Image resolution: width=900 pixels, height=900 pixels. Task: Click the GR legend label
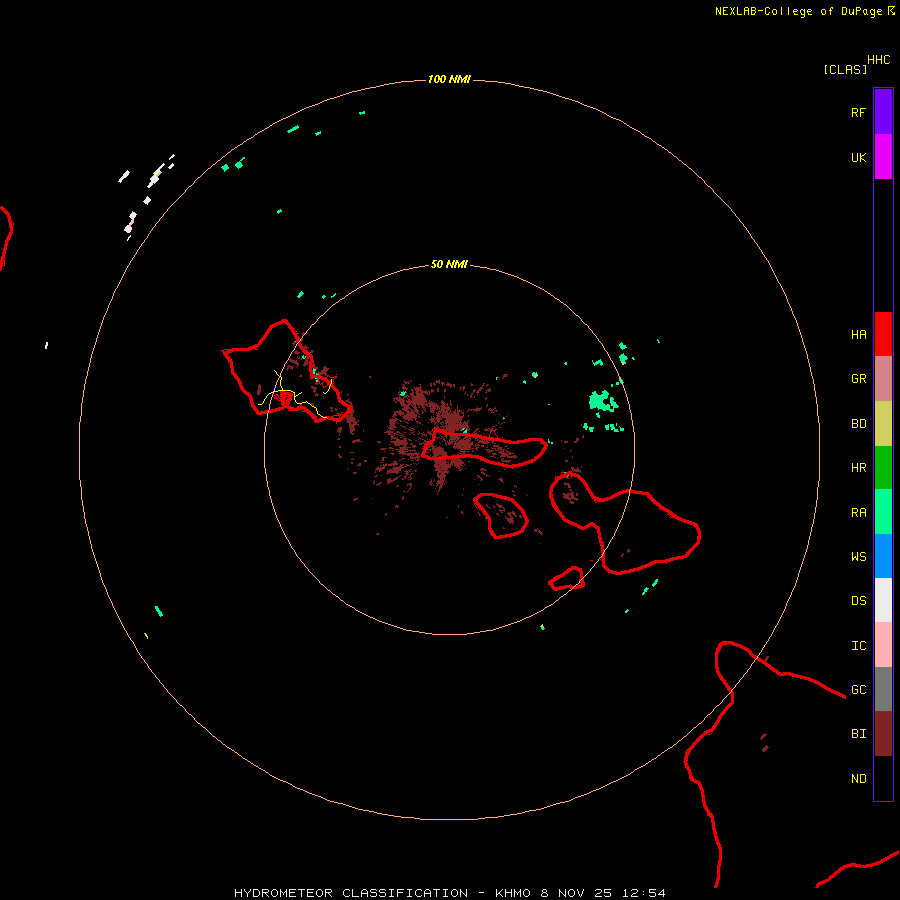click(x=858, y=379)
